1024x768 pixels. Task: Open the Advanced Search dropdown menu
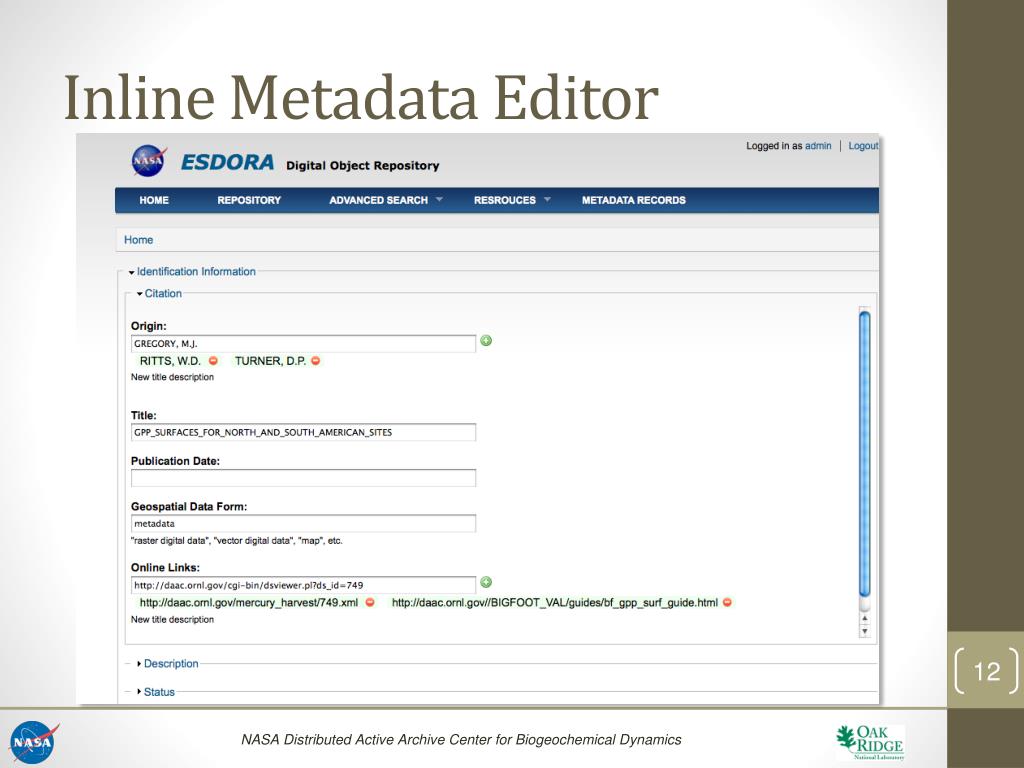pos(385,200)
